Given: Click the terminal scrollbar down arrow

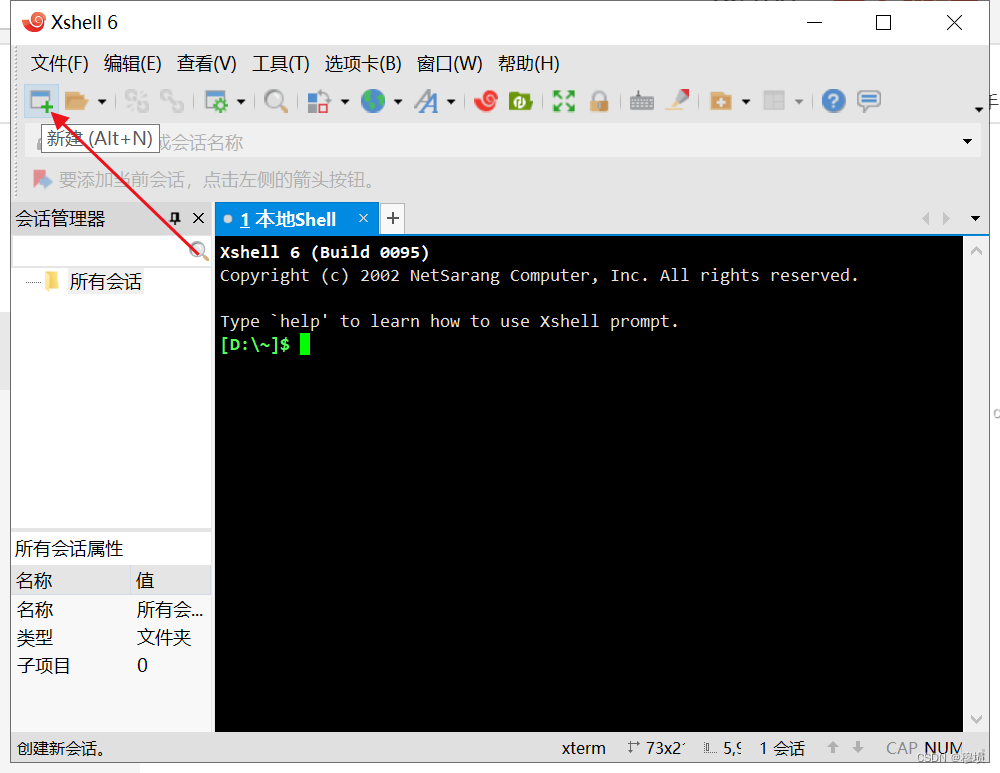Looking at the screenshot, I should click(x=976, y=719).
